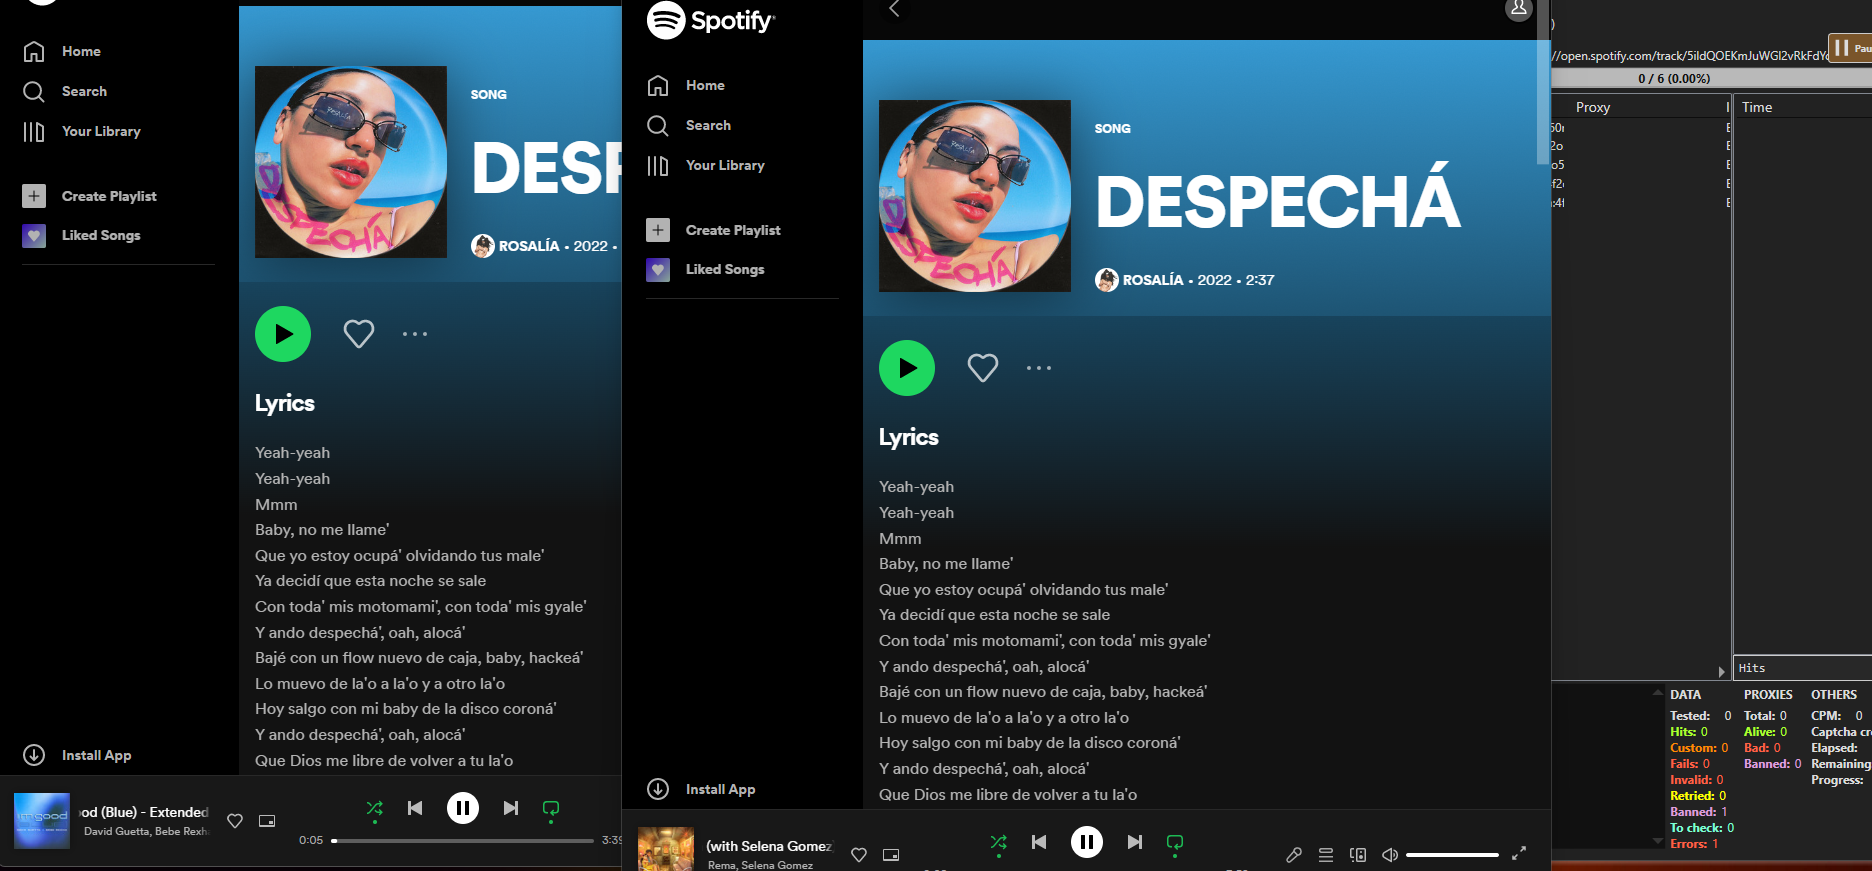Like DESPECHÁ using the large heart, left window
The image size is (1872, 871).
tap(359, 334)
